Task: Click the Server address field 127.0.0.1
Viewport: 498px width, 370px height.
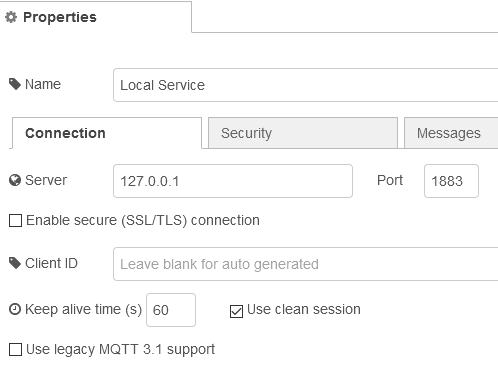Action: click(x=233, y=181)
